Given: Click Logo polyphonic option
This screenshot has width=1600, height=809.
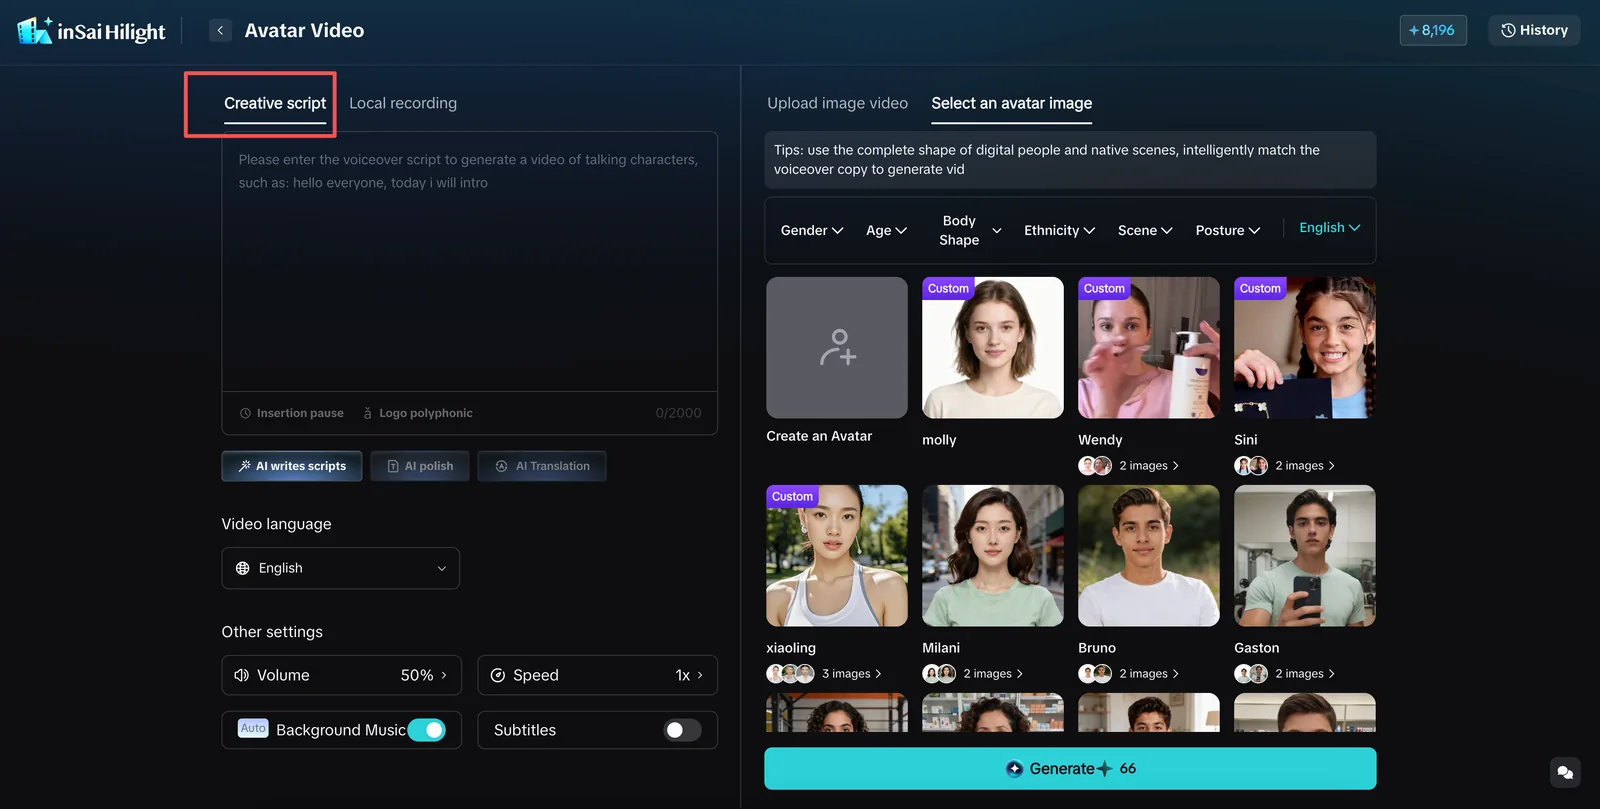Looking at the screenshot, I should click(417, 413).
